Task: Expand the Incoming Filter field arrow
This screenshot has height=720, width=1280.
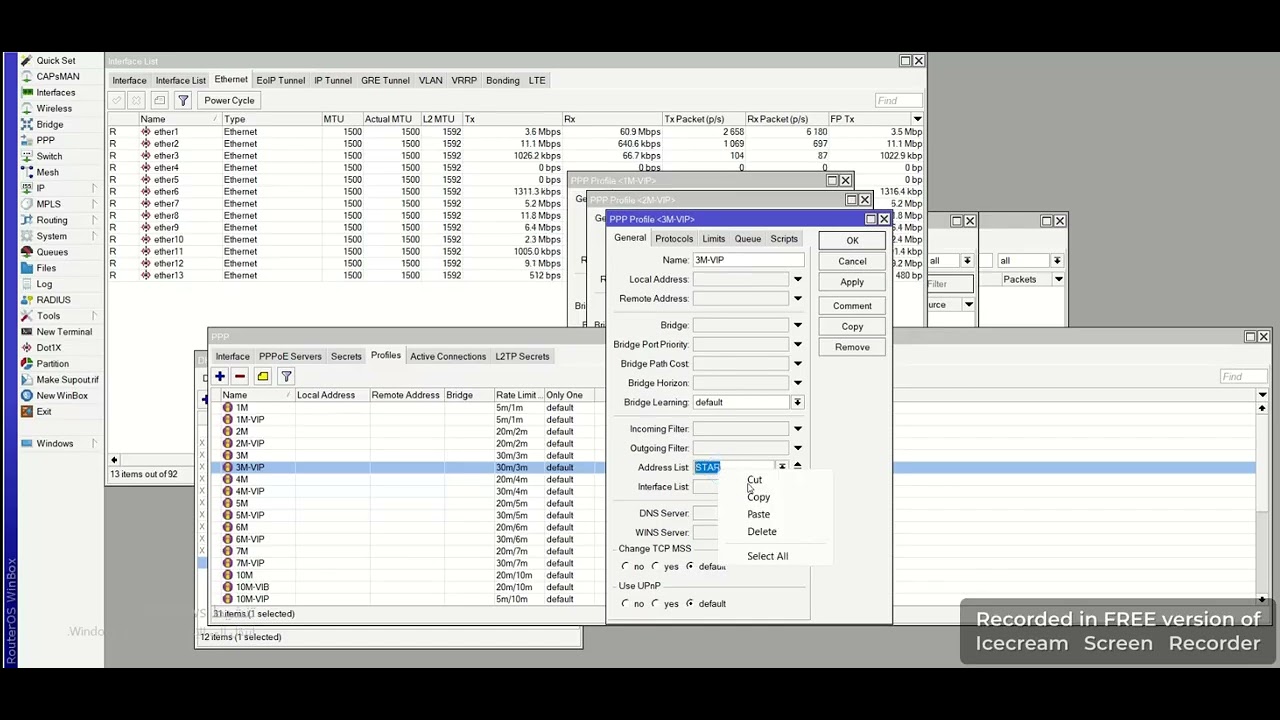Action: pyautogui.click(x=797, y=429)
